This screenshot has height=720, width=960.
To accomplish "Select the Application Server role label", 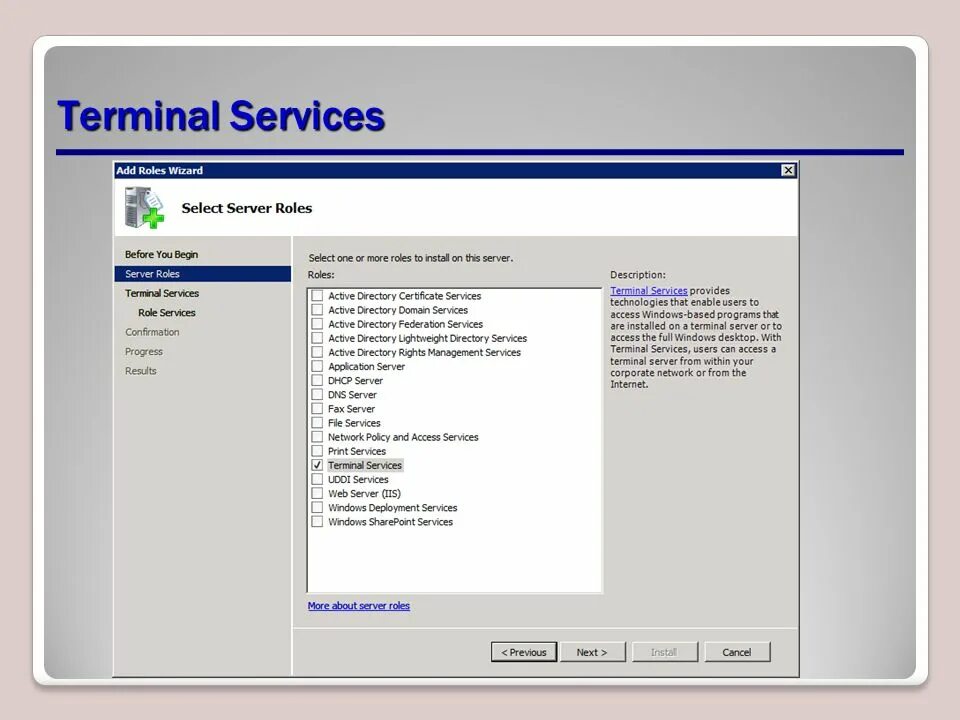I will 366,366.
